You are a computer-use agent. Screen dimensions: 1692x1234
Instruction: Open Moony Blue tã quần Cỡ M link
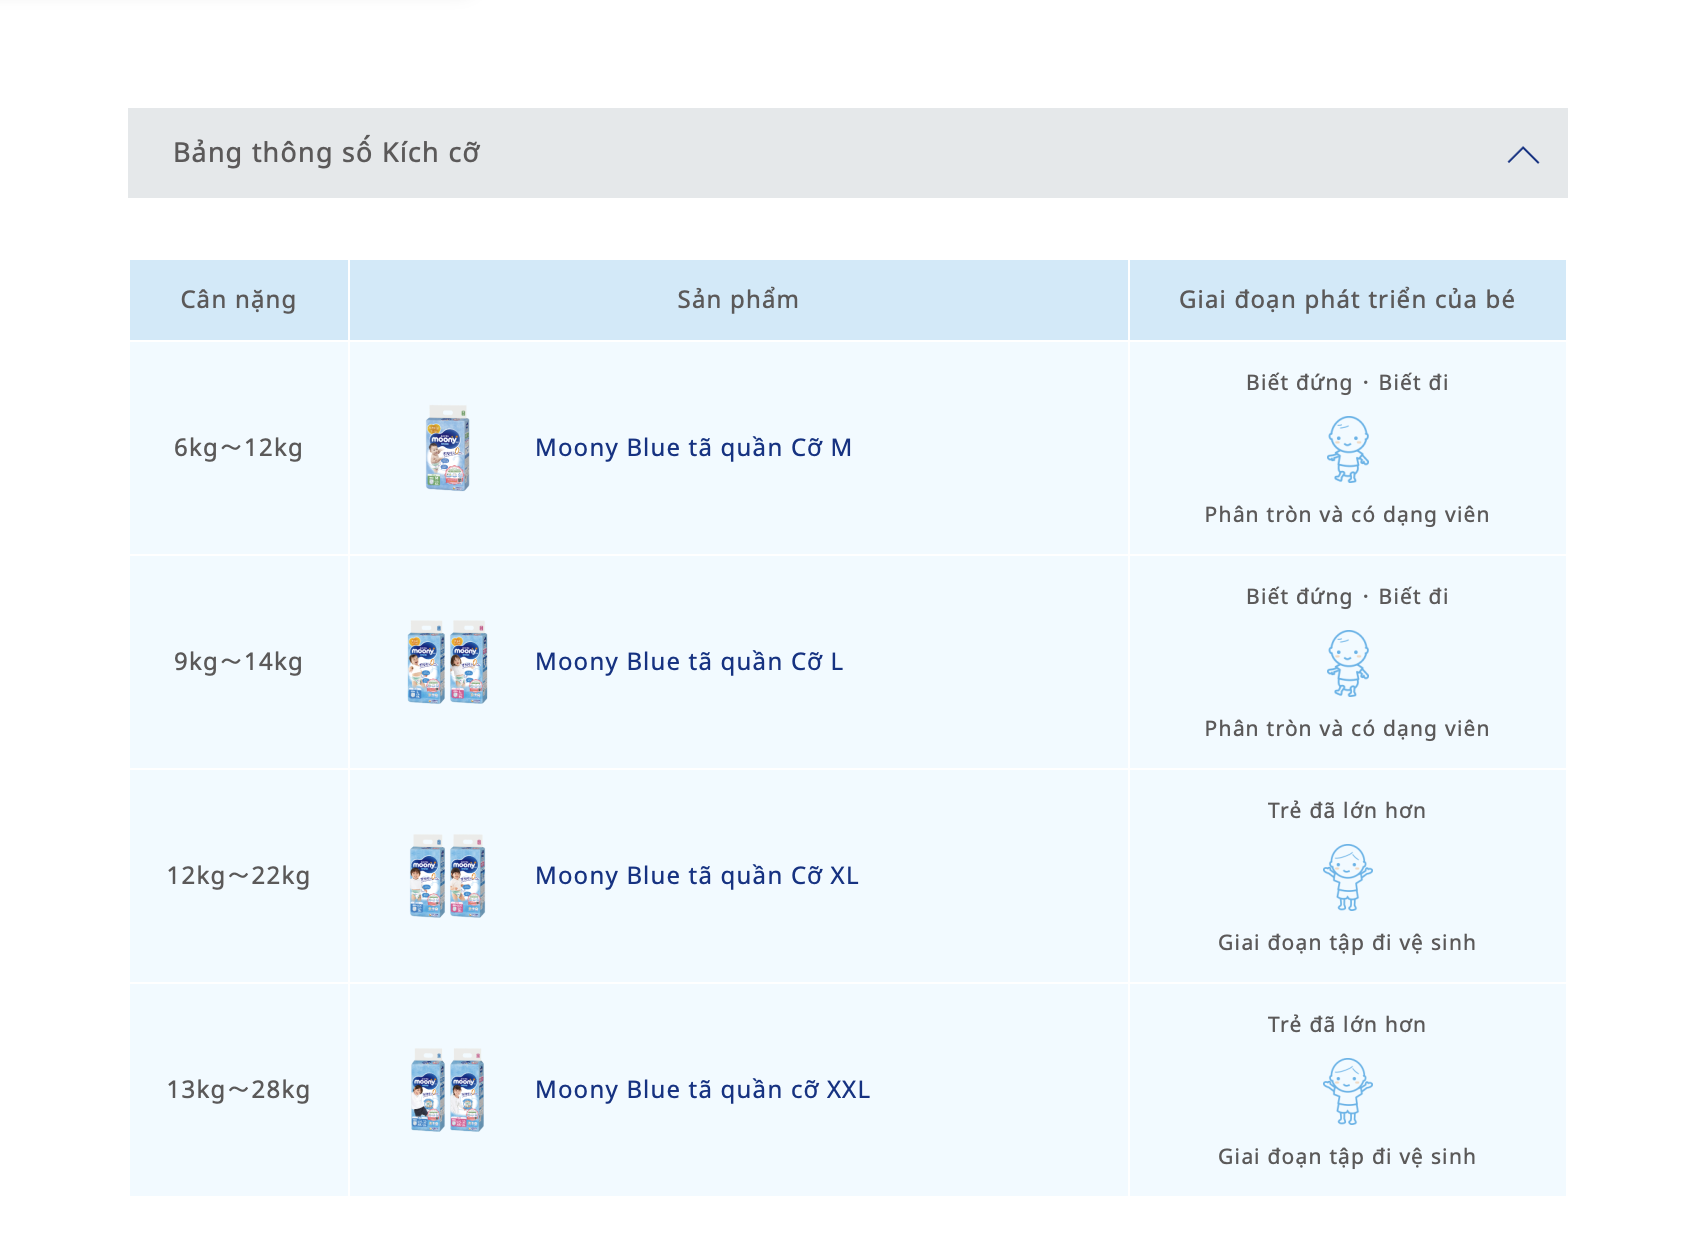point(693,448)
